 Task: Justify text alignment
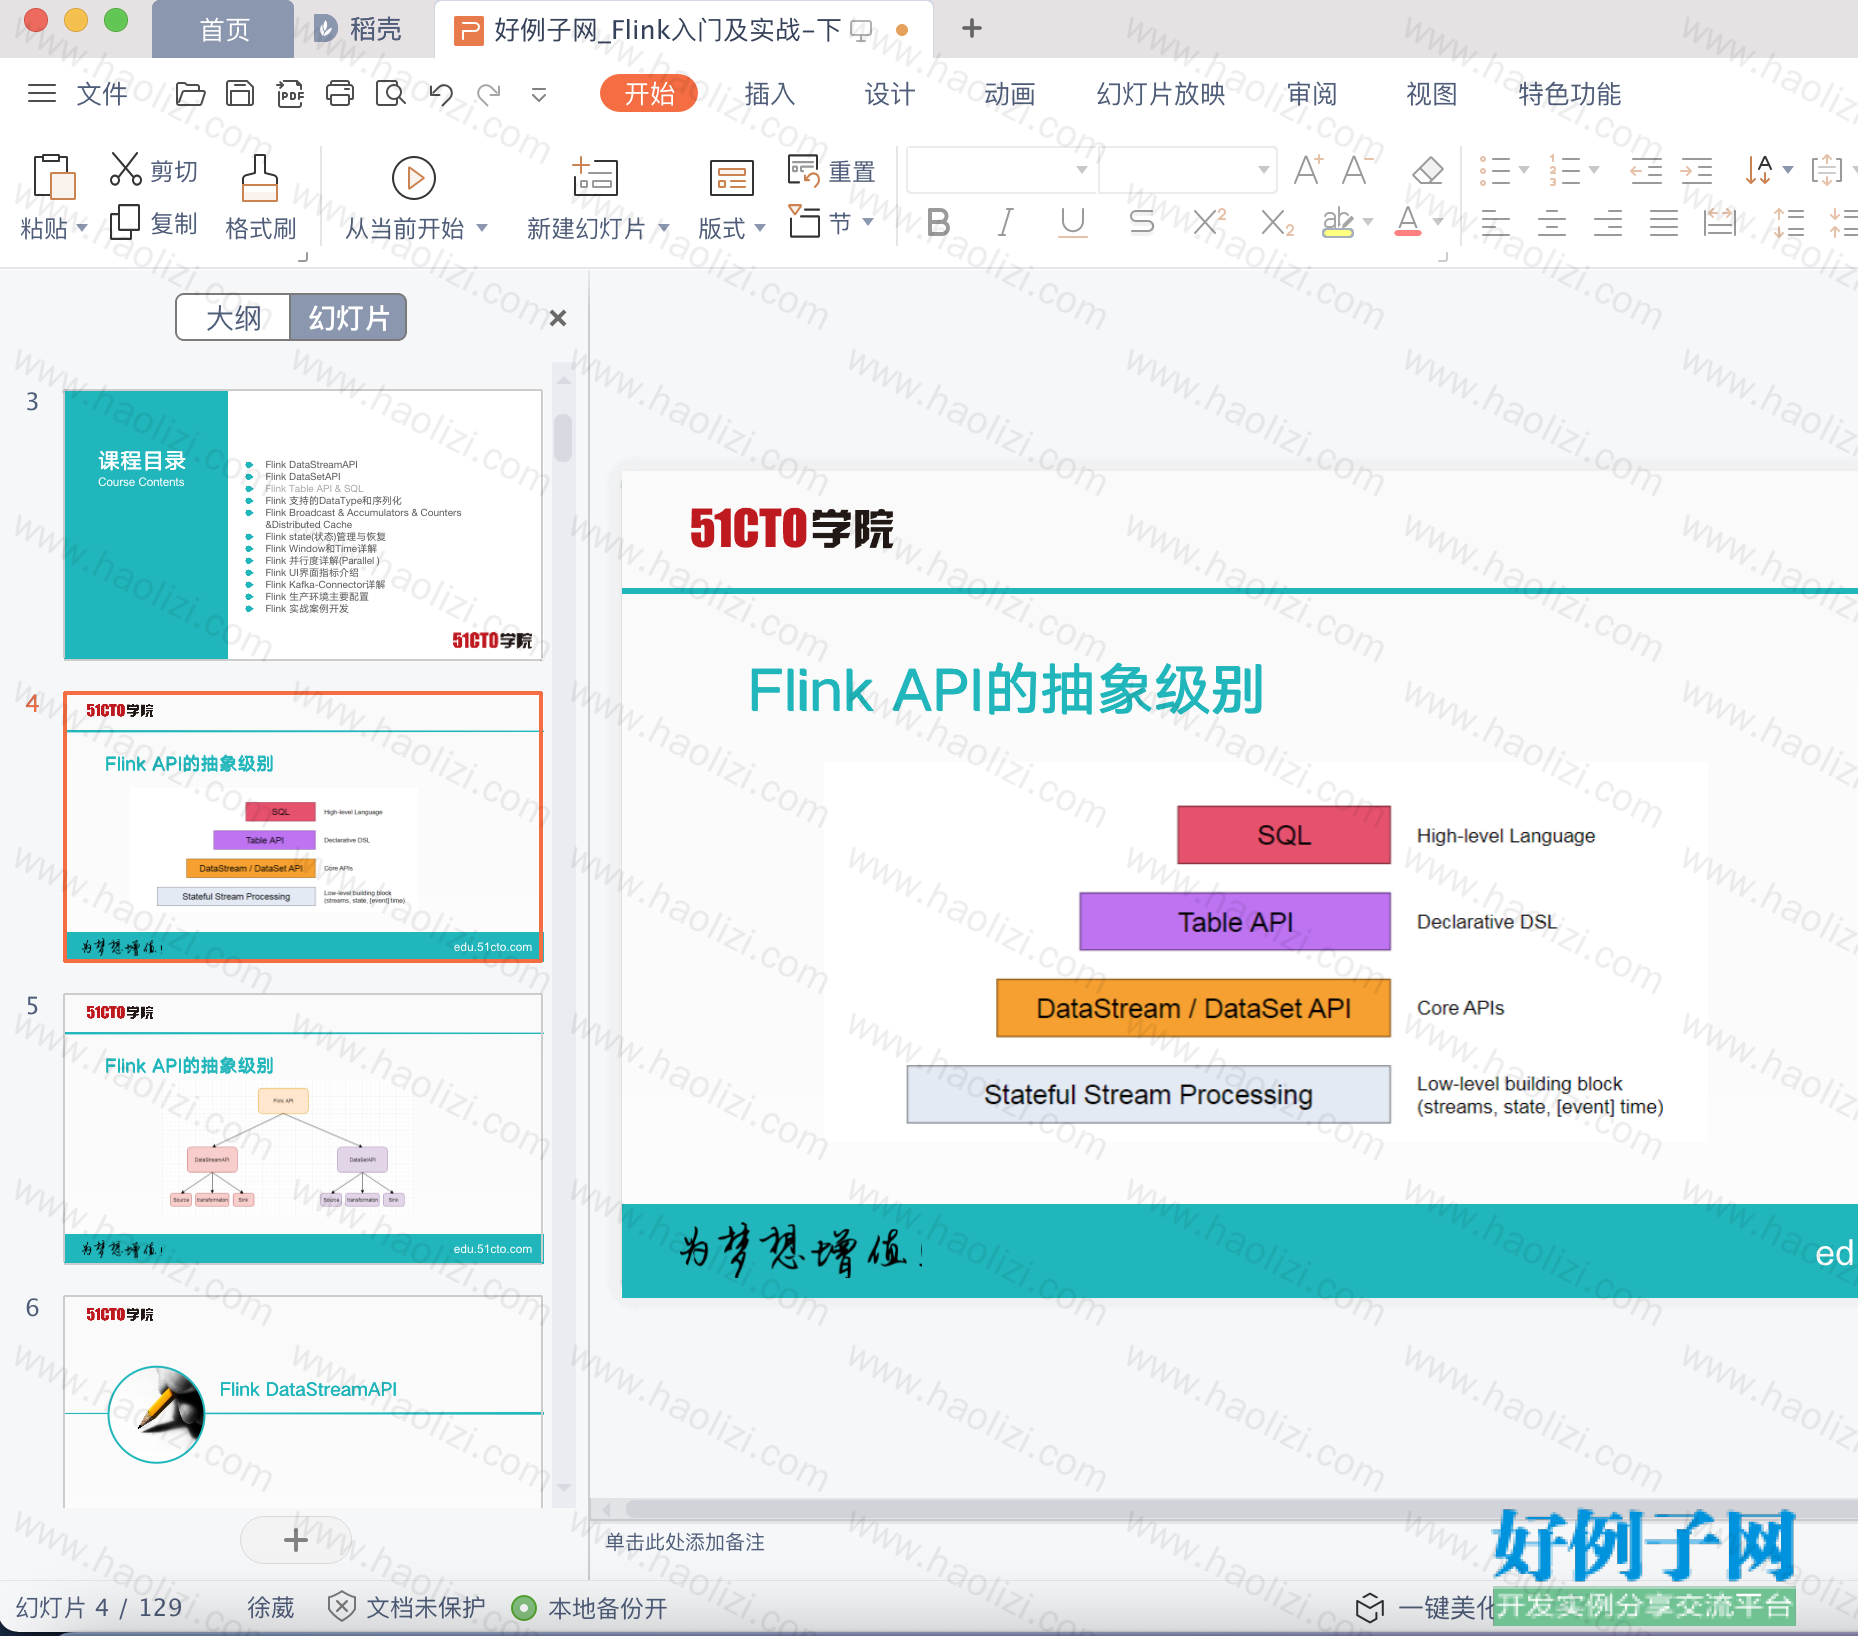click(x=1664, y=222)
